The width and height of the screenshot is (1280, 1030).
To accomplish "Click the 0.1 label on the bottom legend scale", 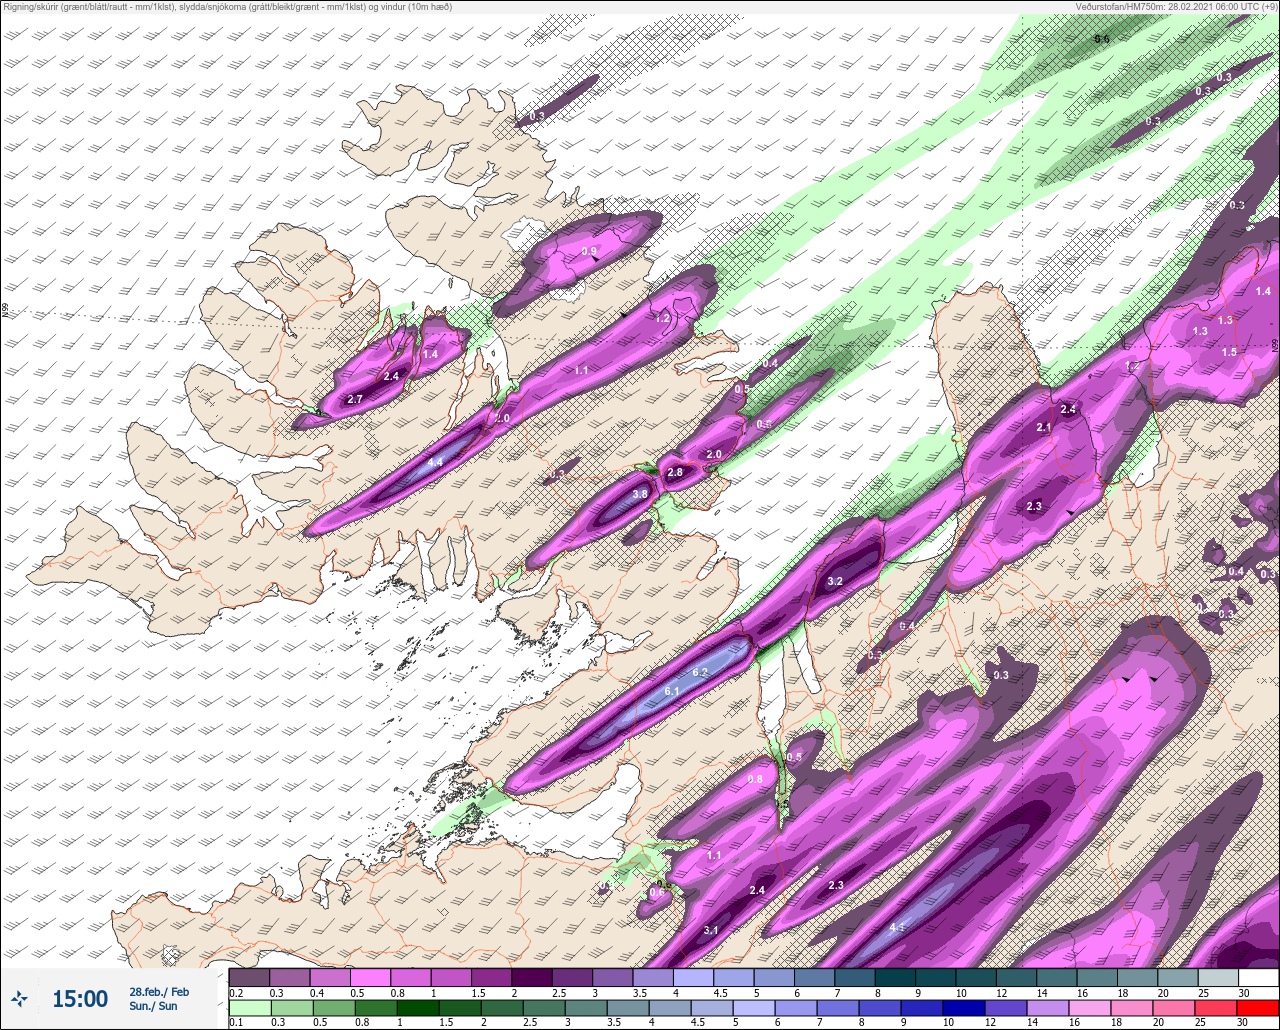I will coord(236,1022).
